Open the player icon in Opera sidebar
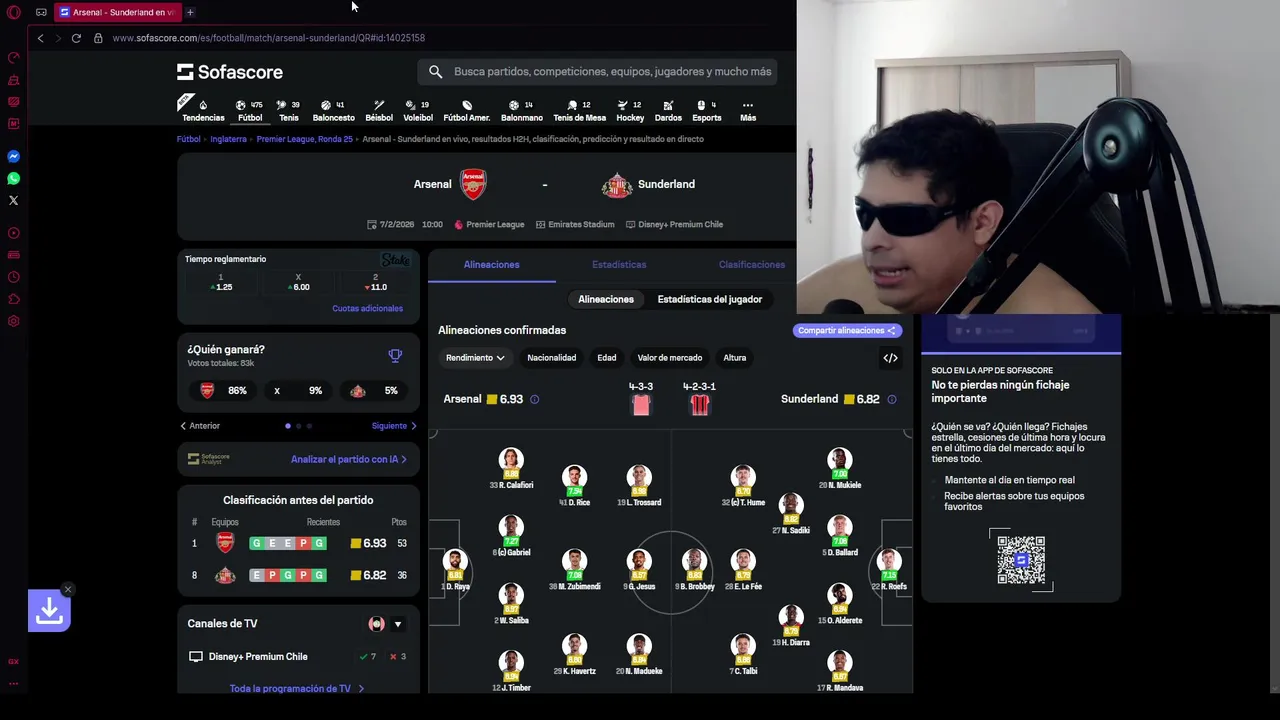1280x720 pixels. (14, 233)
